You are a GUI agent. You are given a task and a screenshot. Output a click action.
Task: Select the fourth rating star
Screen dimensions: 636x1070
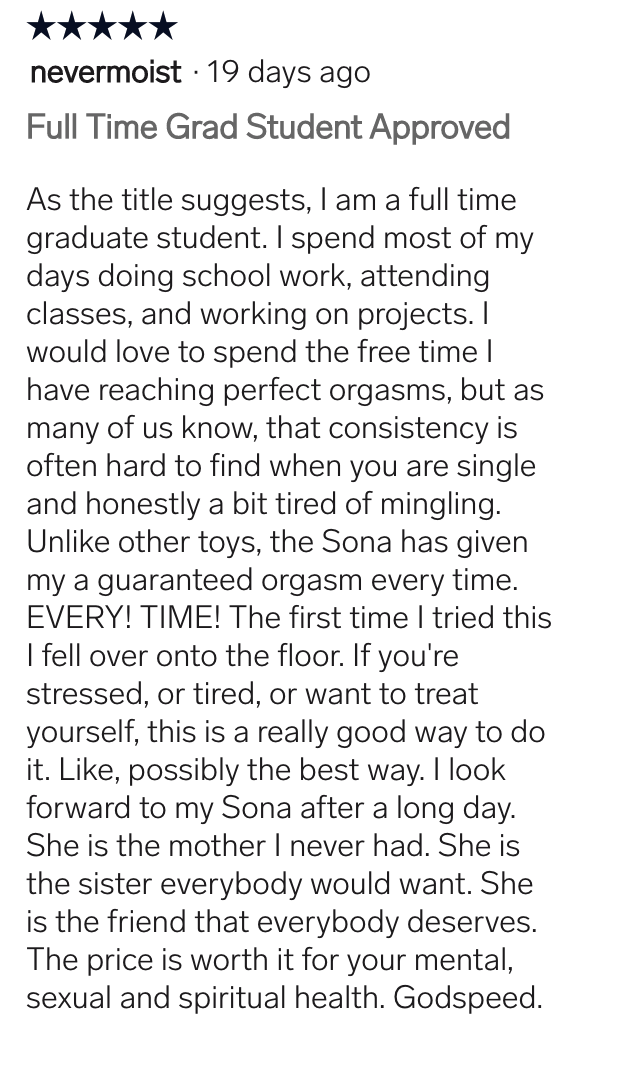[132, 27]
